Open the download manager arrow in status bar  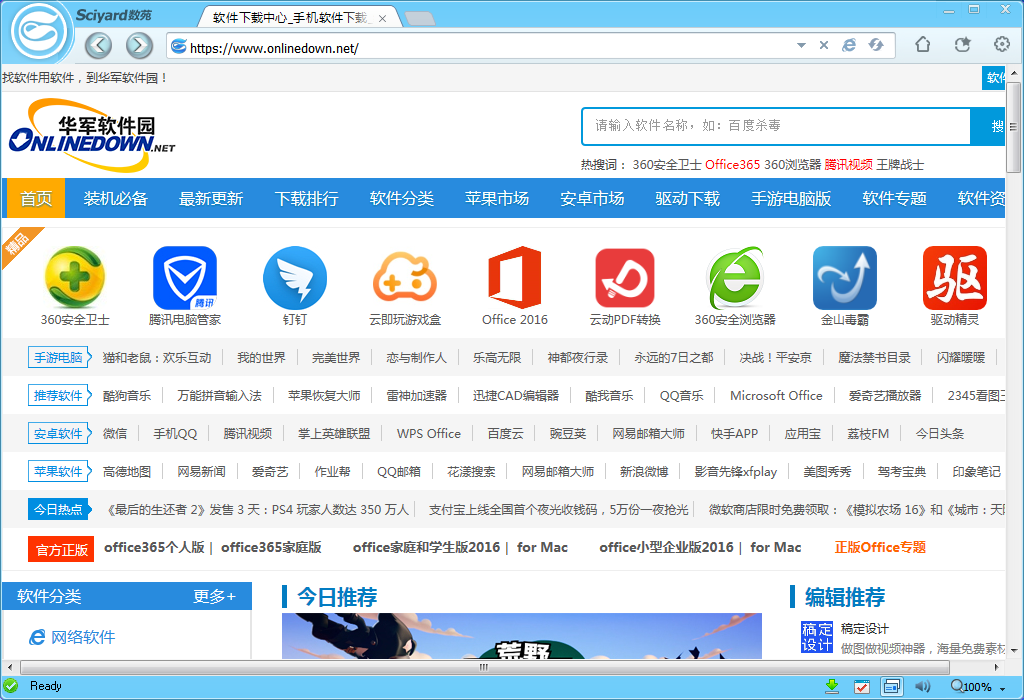833,686
